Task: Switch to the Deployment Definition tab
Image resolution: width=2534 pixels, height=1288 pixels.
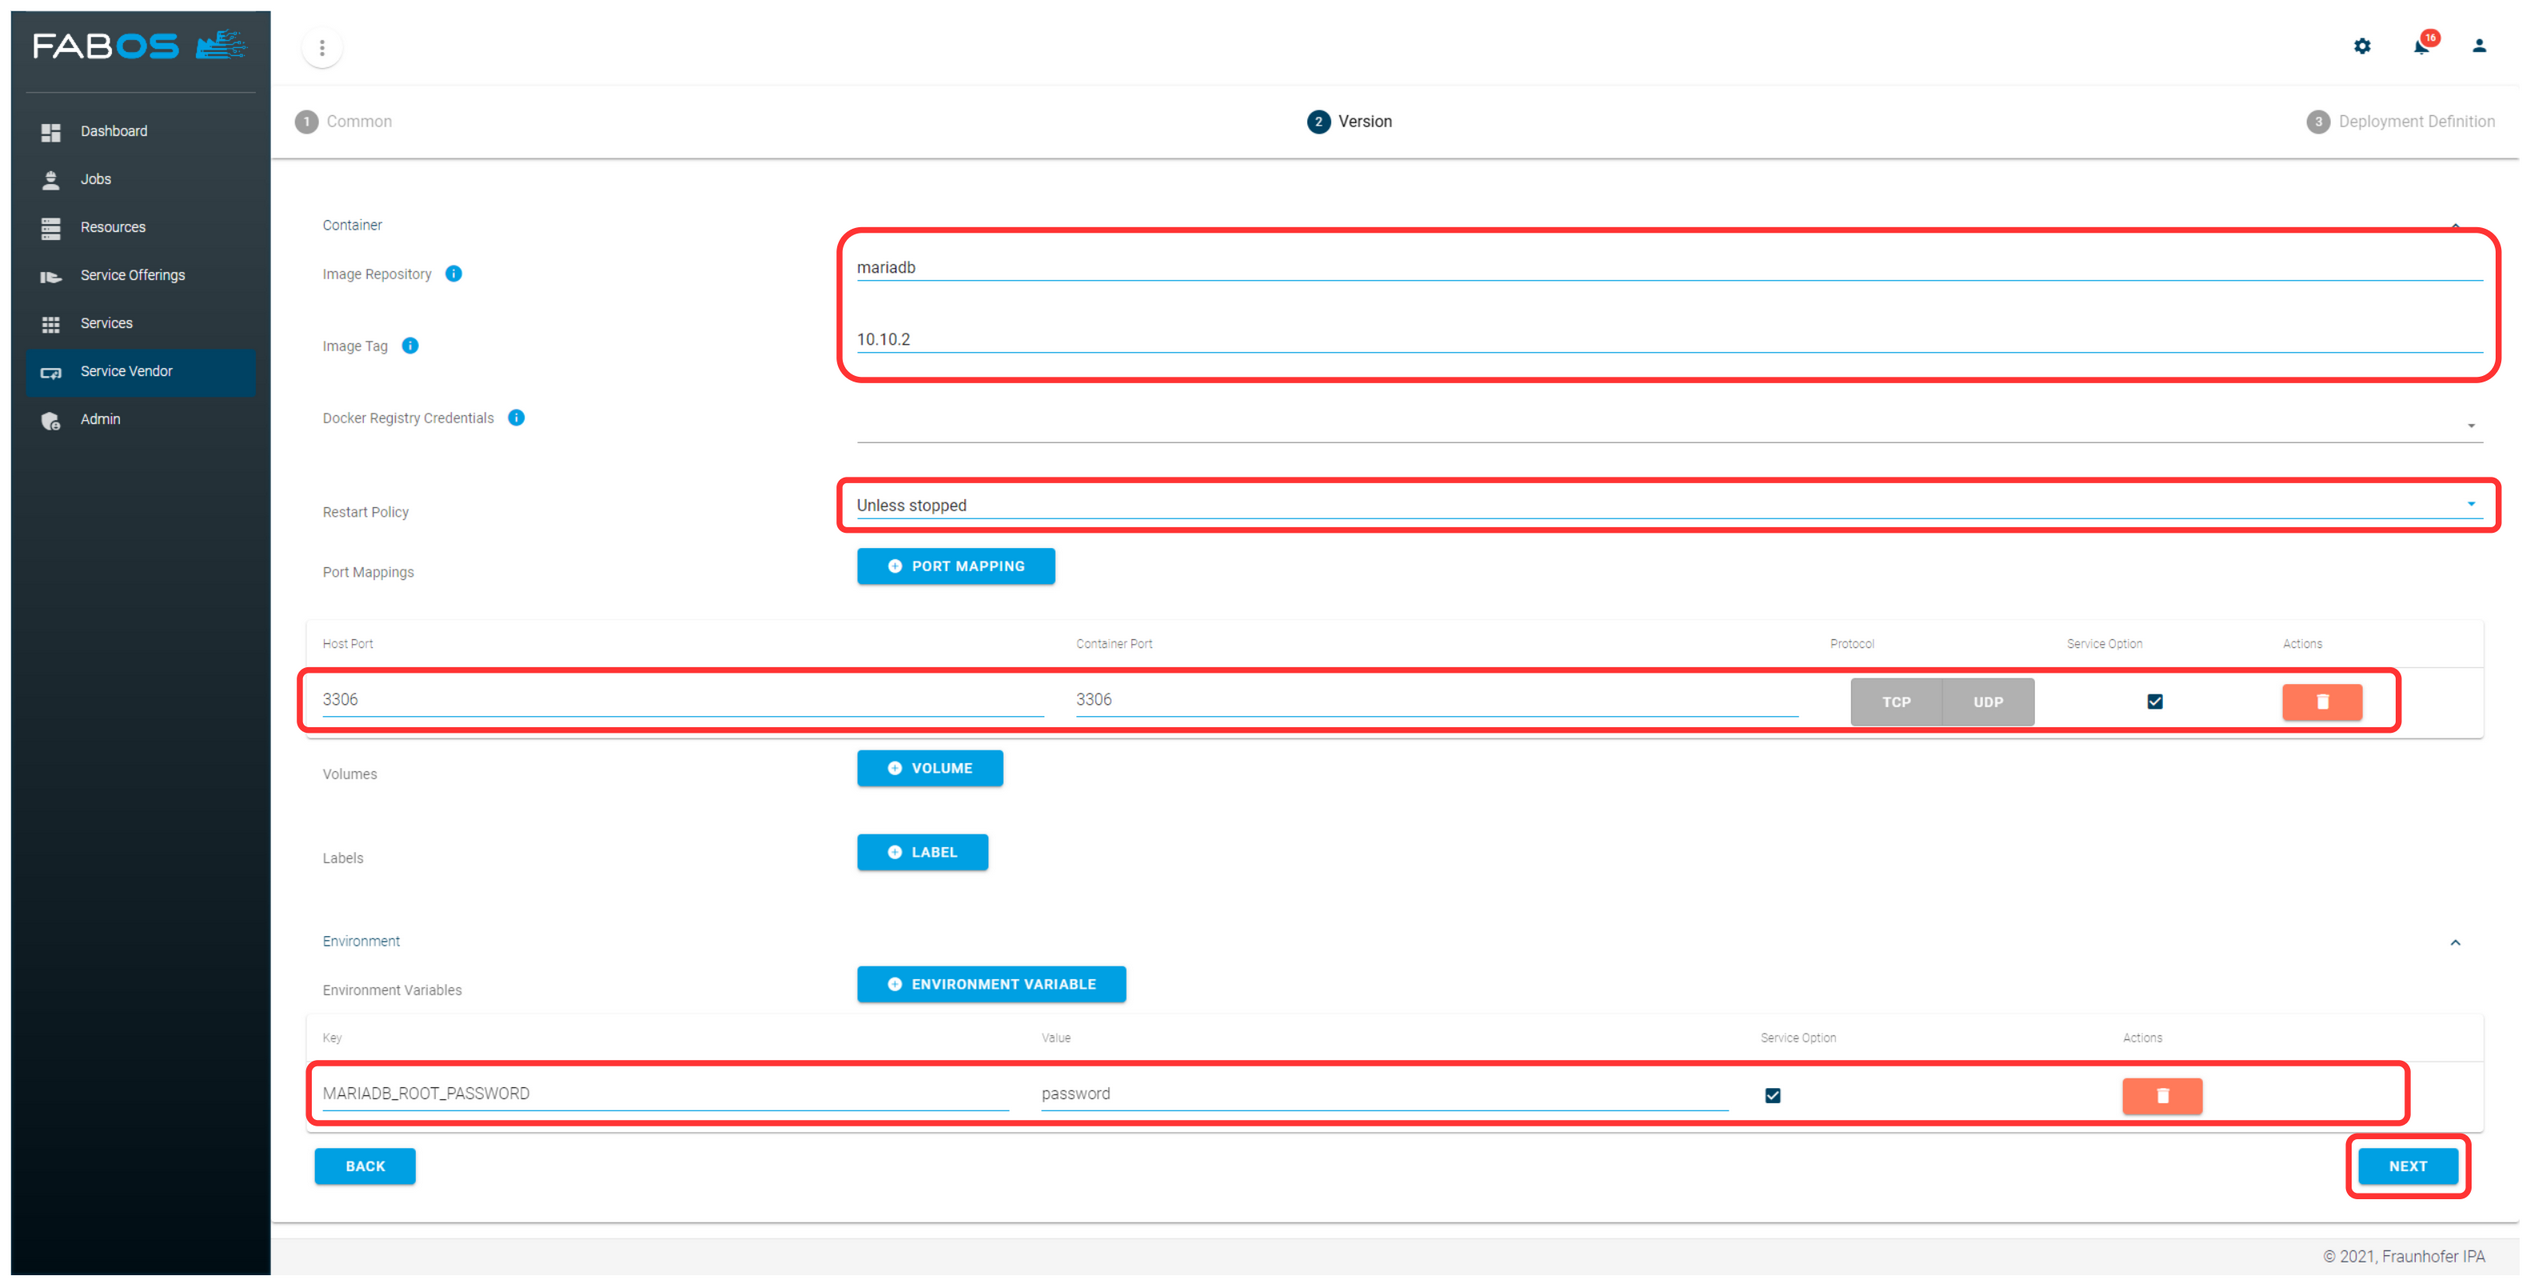Action: [2403, 122]
